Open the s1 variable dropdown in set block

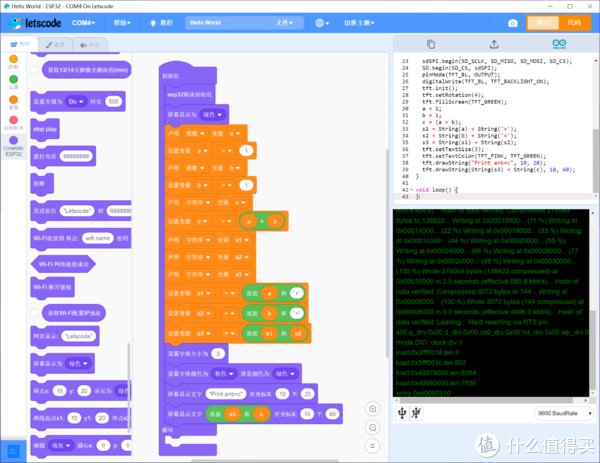204,293
